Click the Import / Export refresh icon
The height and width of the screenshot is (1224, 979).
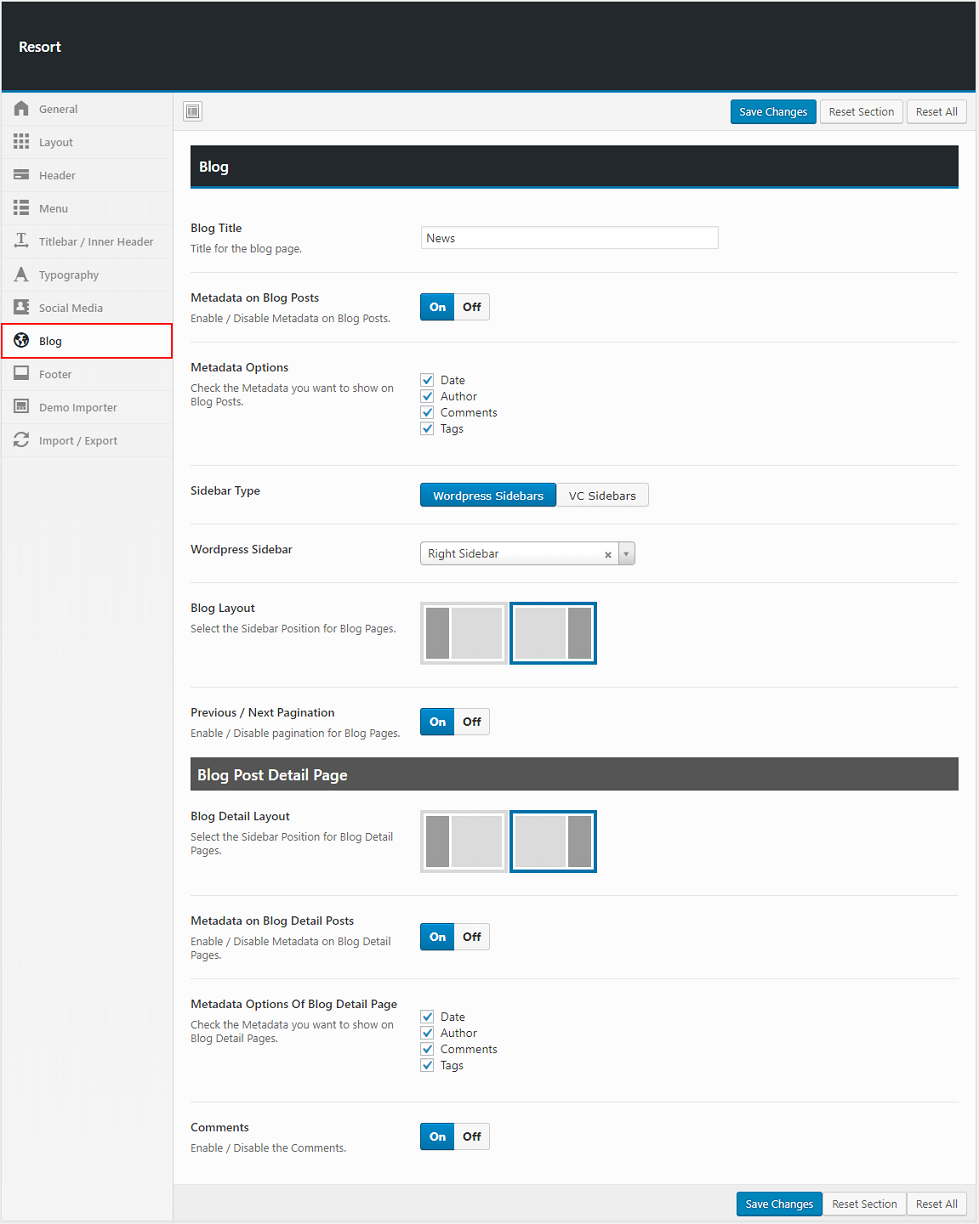coord(21,440)
